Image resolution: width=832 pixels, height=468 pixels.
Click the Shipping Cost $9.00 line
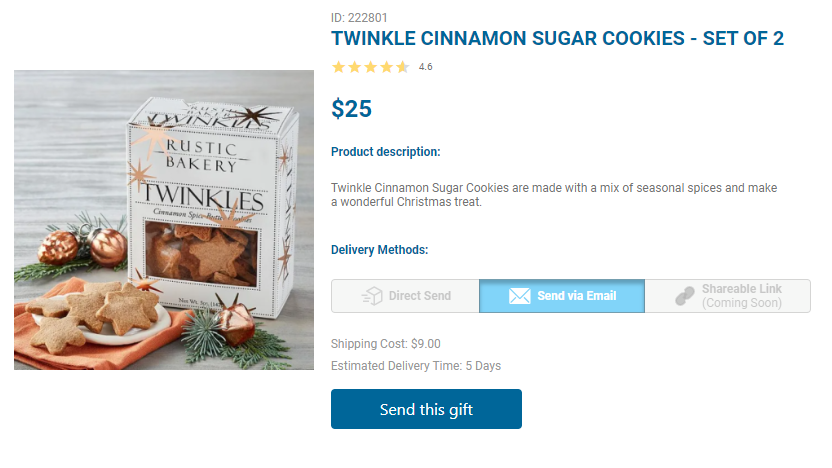click(x=385, y=344)
